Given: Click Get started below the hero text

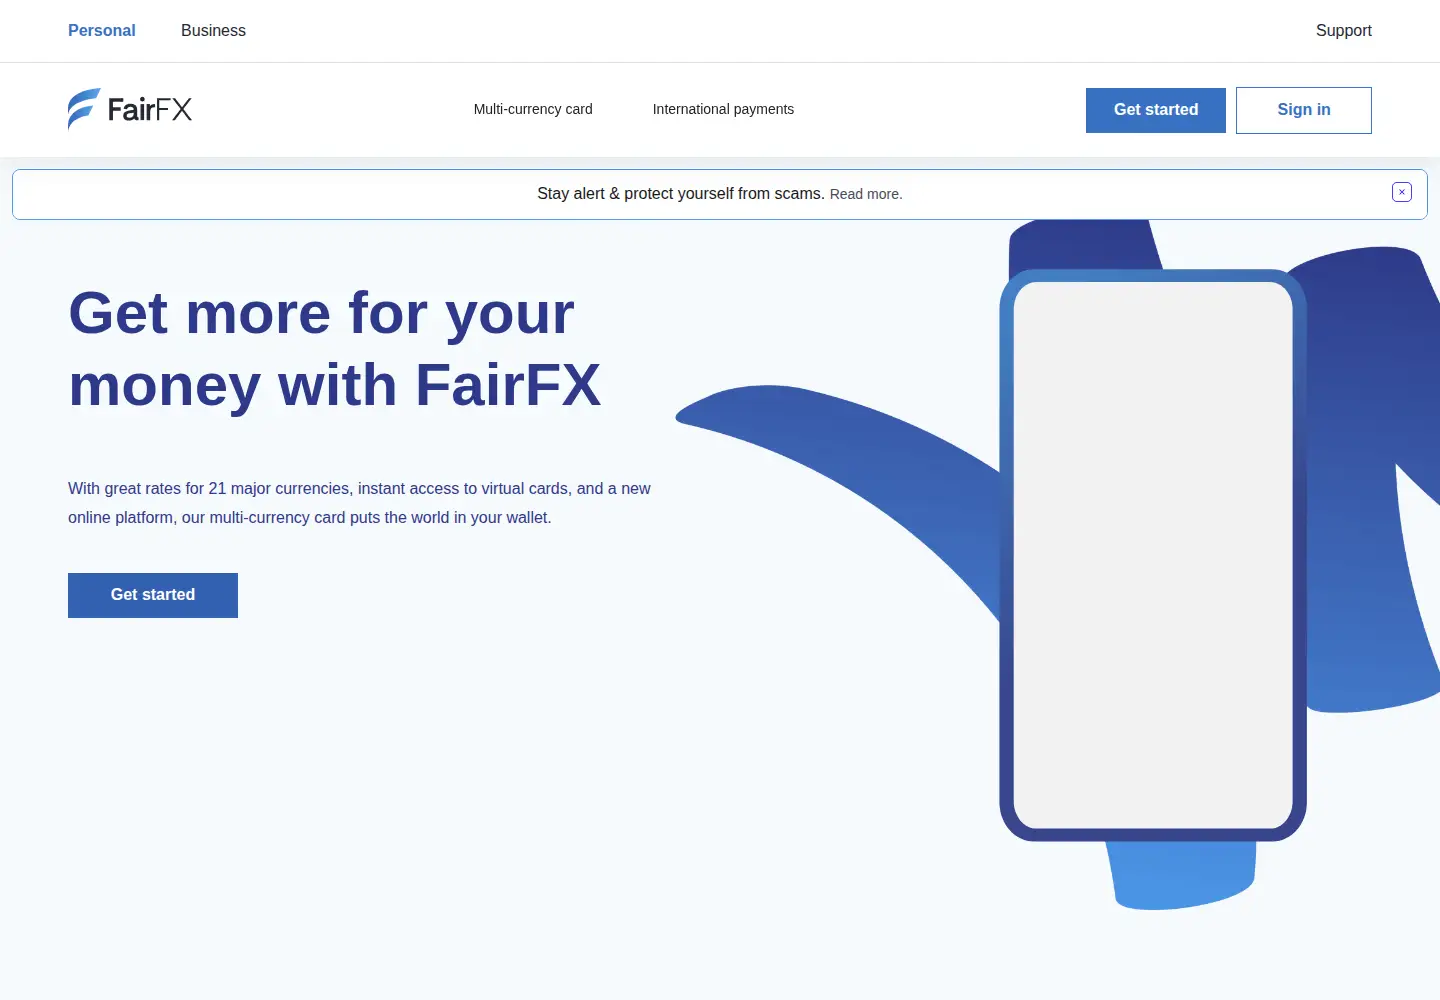Looking at the screenshot, I should [153, 595].
